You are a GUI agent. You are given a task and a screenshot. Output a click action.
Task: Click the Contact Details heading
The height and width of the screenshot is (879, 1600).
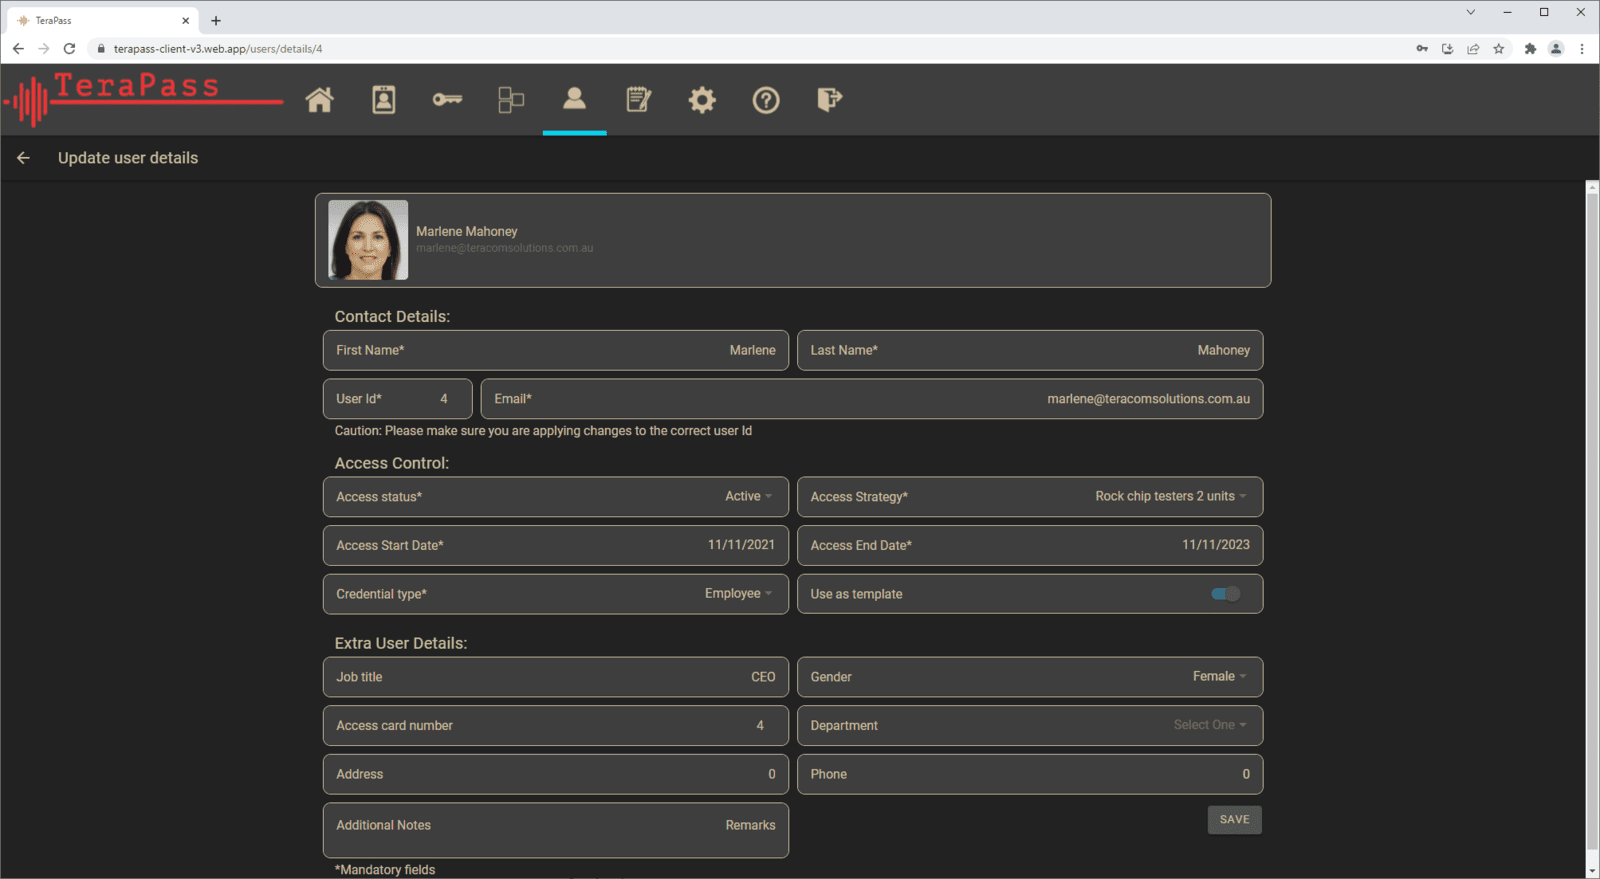[x=392, y=316]
